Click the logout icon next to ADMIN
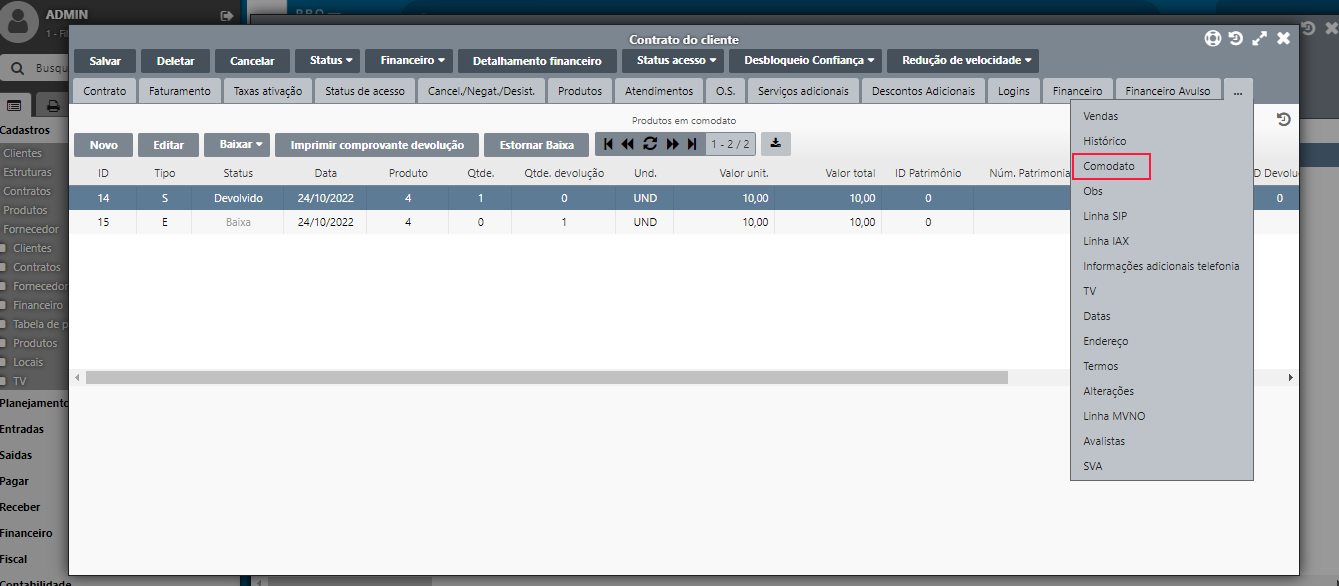This screenshot has height=586, width=1339. click(227, 16)
